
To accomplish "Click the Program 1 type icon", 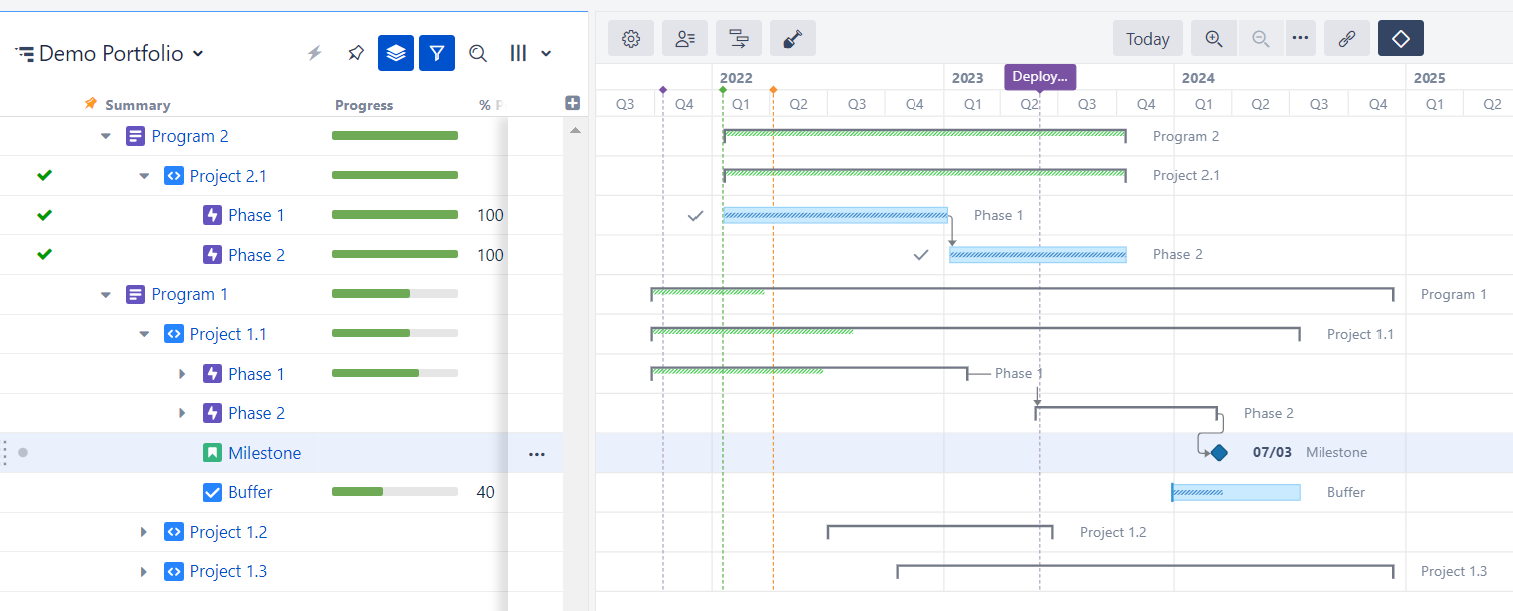I will (x=135, y=295).
